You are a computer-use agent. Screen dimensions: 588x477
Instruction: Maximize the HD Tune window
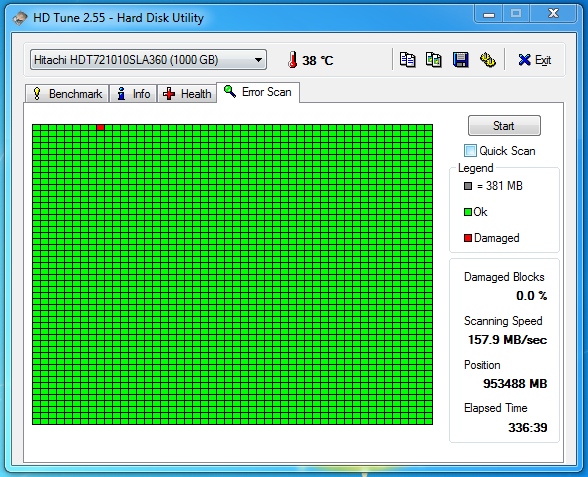pos(516,14)
